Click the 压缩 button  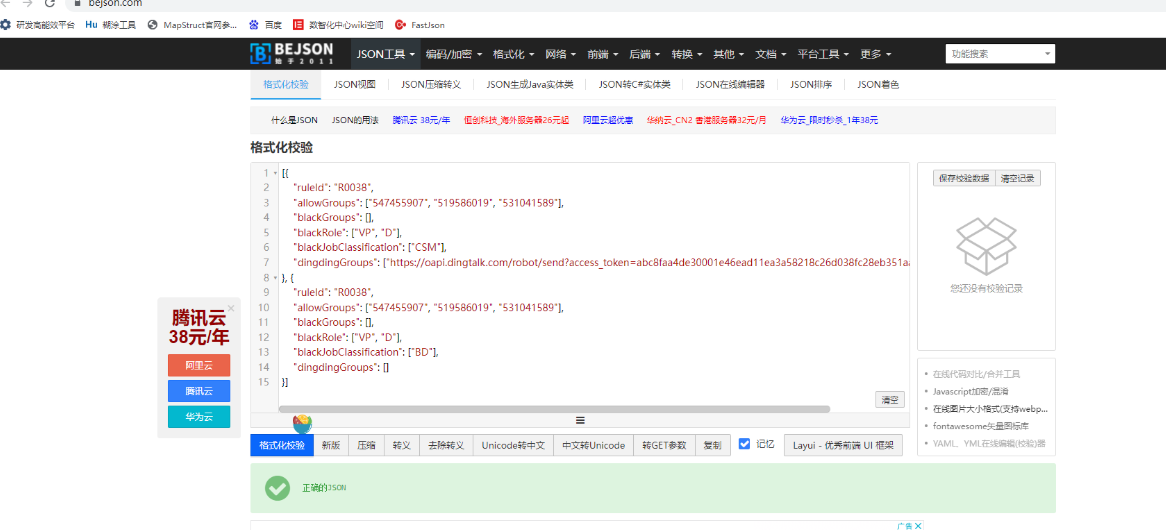click(x=366, y=445)
